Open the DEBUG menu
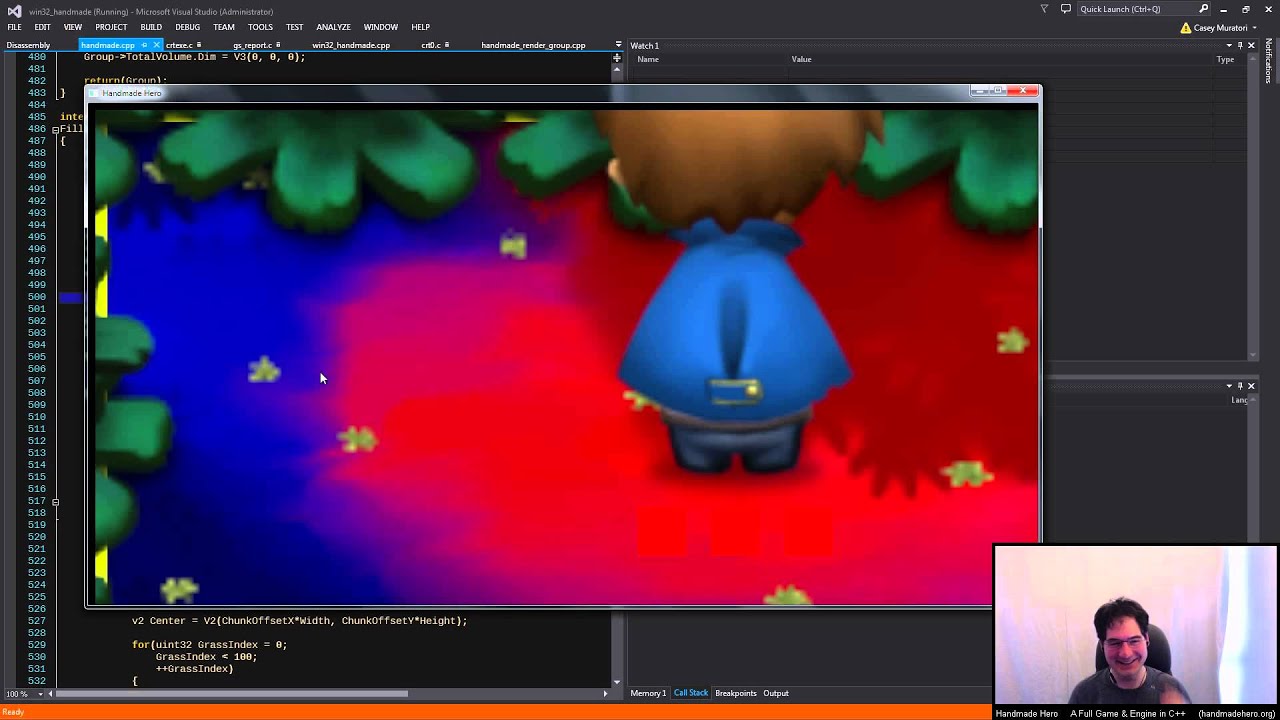The width and height of the screenshot is (1280, 720). (x=187, y=27)
